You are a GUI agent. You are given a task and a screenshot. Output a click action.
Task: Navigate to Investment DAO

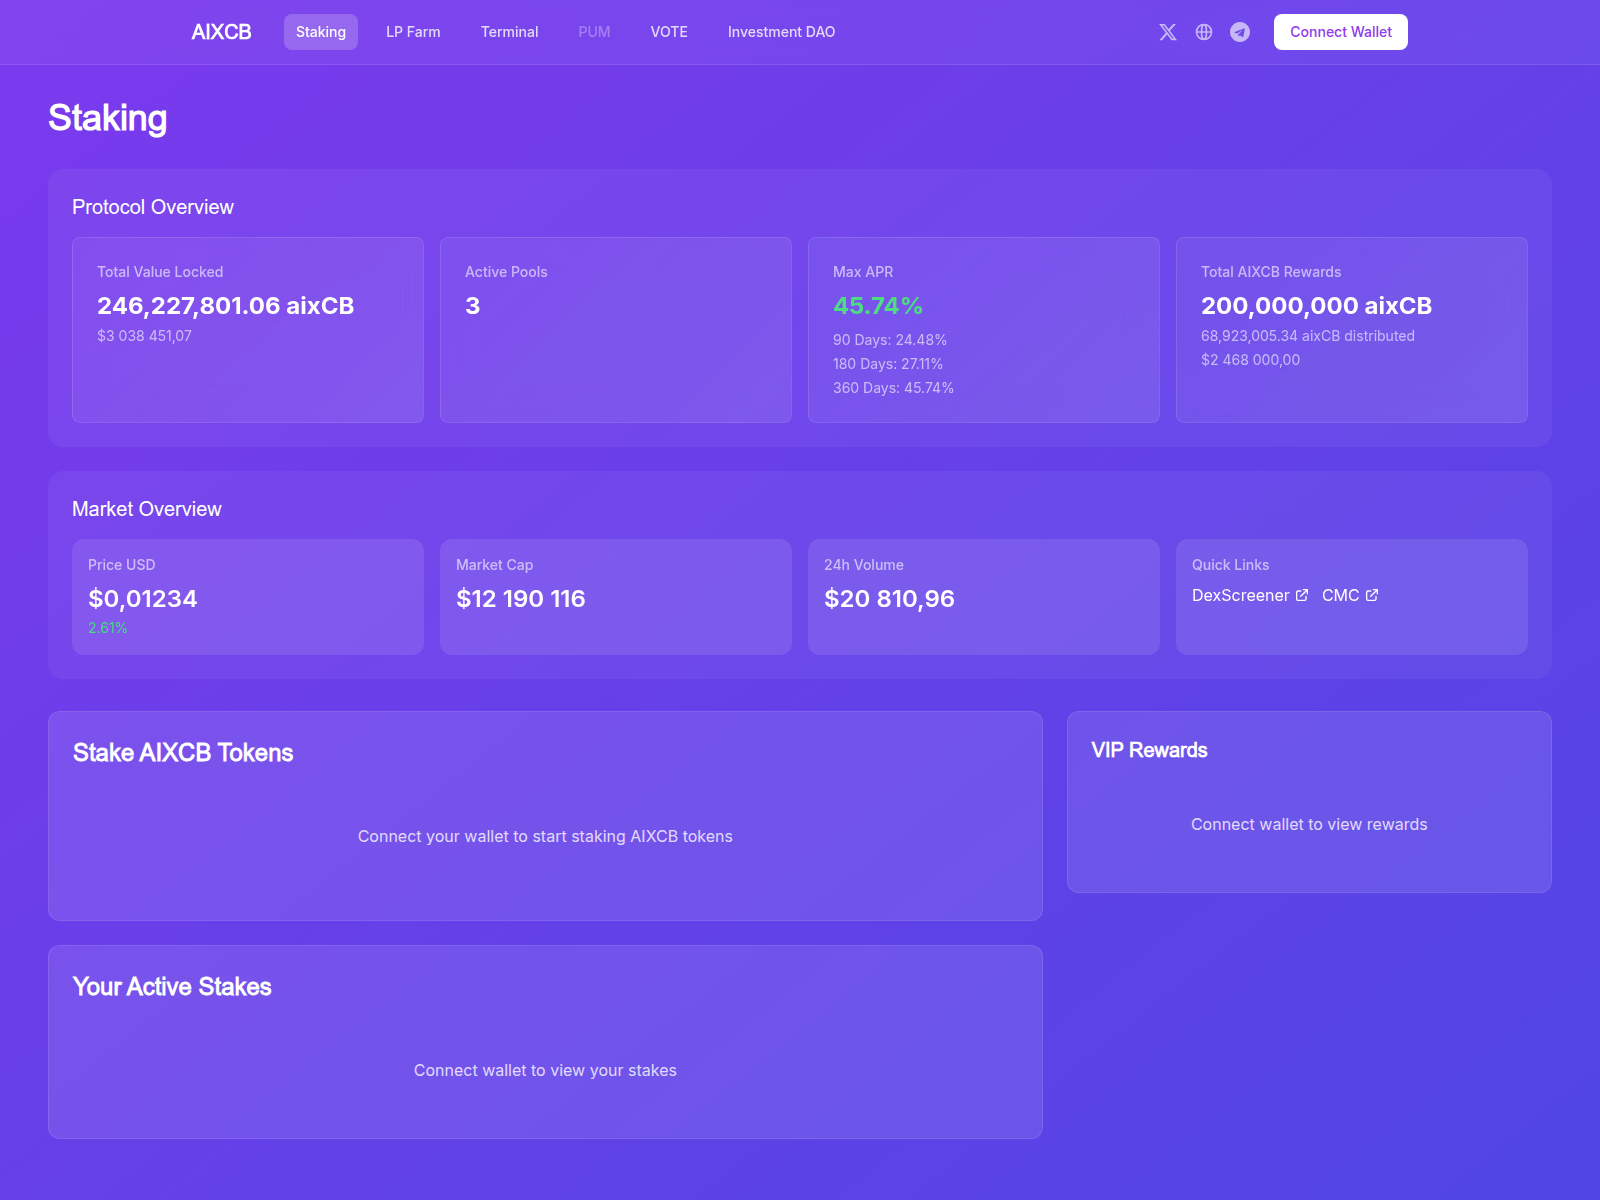[x=781, y=32]
